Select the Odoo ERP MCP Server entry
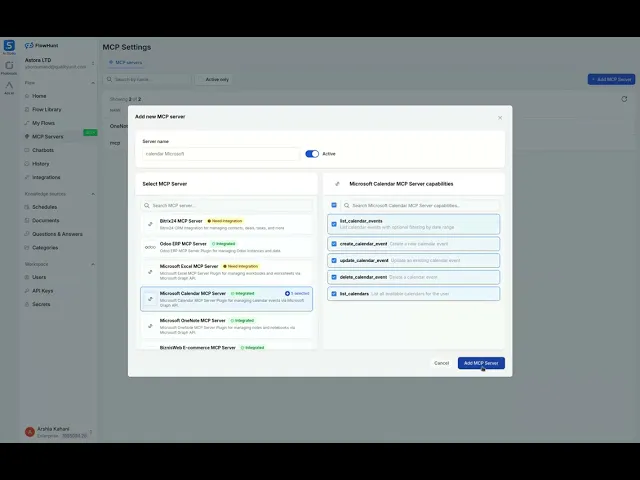Image resolution: width=640 pixels, height=480 pixels. [x=227, y=247]
